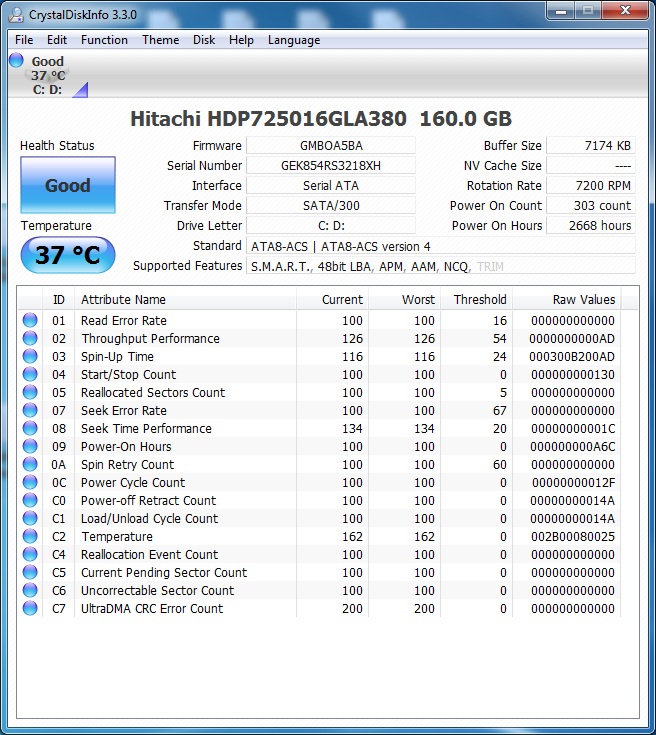Click the status orb for Current Pending Sector Count

coord(30,572)
